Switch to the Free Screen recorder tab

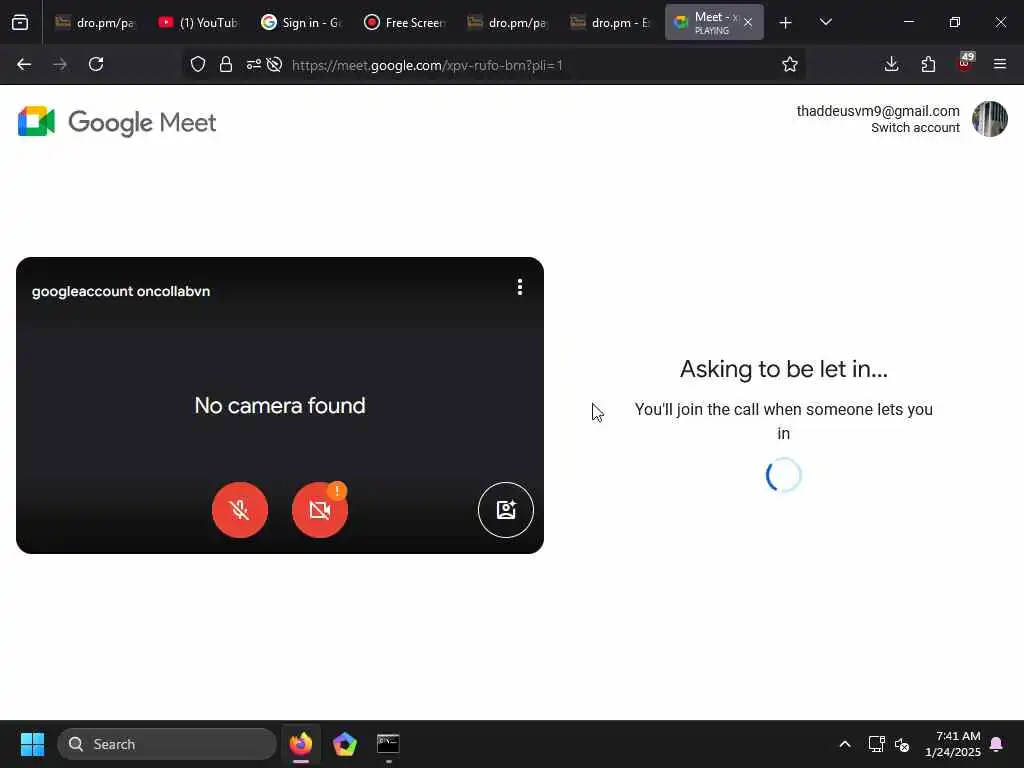coord(405,23)
